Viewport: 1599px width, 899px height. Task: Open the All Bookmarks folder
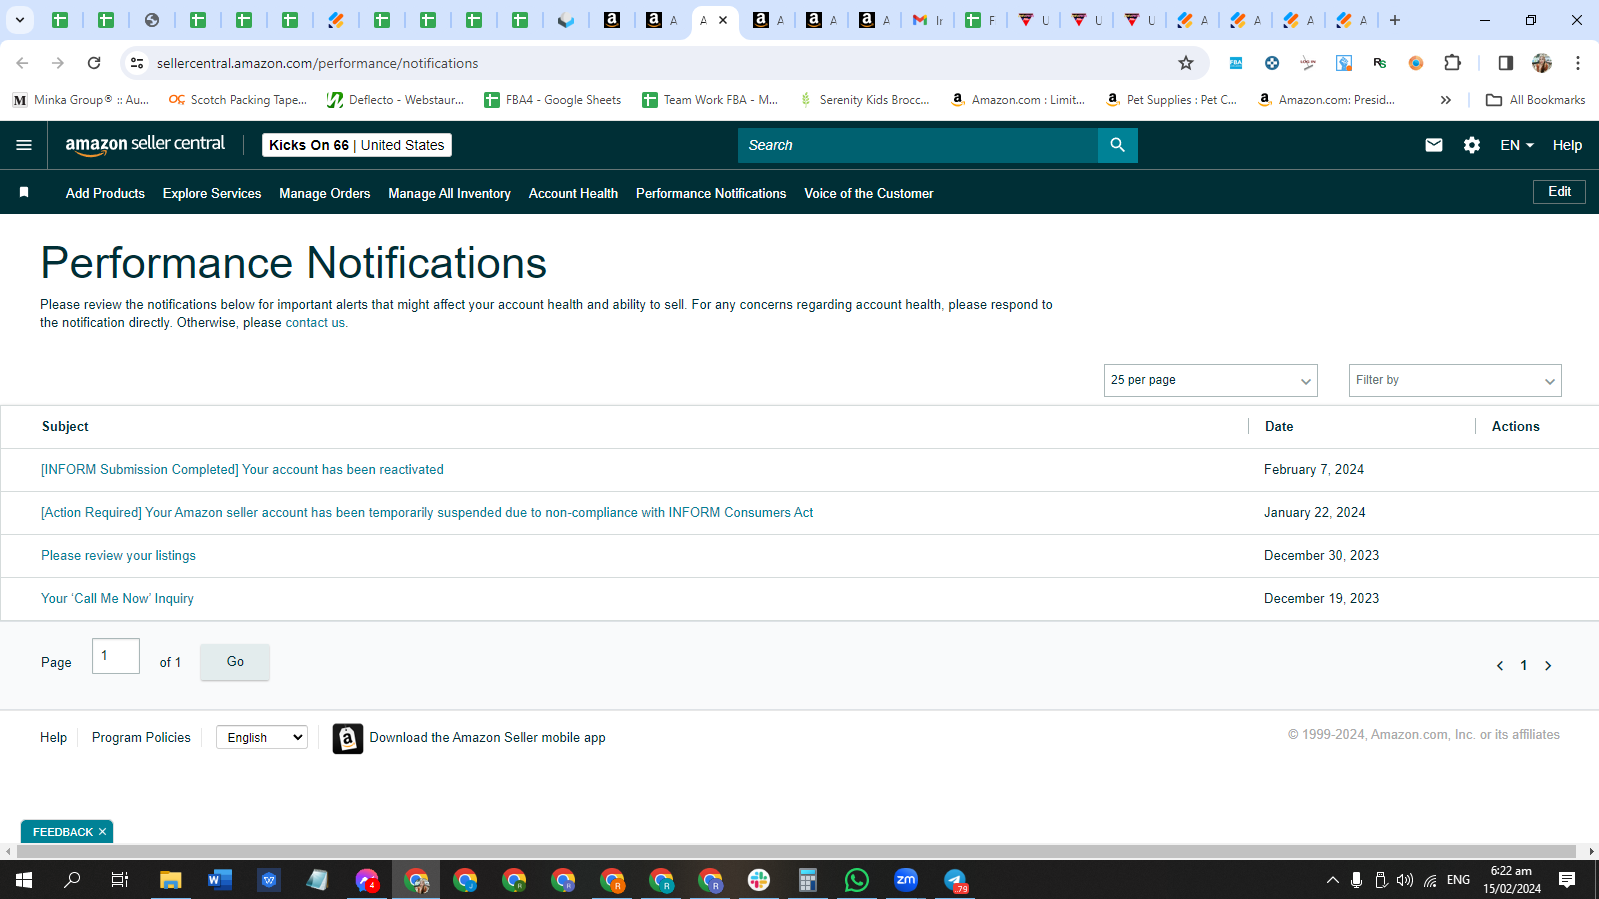pos(1535,100)
